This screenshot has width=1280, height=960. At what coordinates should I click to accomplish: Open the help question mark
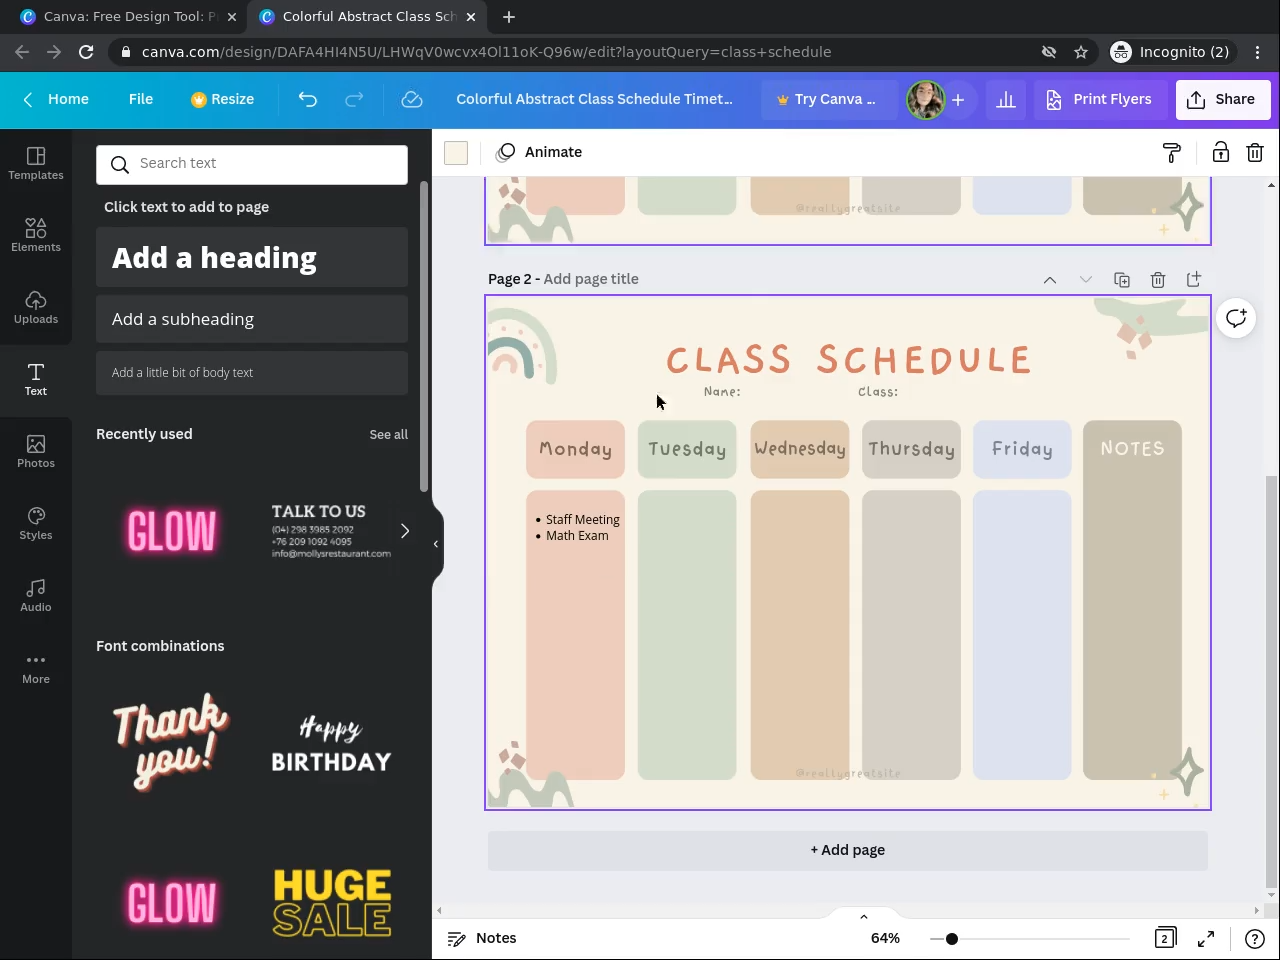[x=1255, y=938]
